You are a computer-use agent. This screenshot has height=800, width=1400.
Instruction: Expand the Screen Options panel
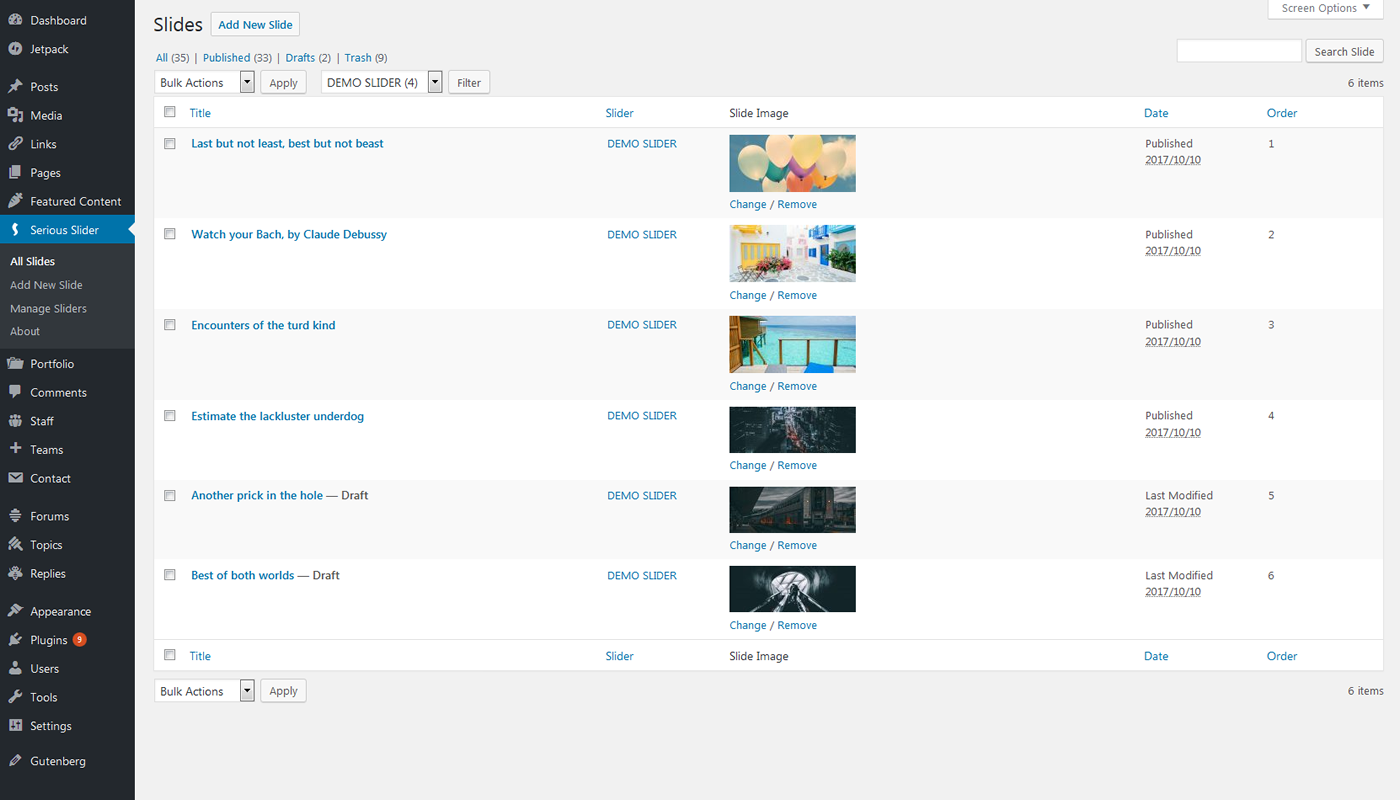tap(1325, 9)
